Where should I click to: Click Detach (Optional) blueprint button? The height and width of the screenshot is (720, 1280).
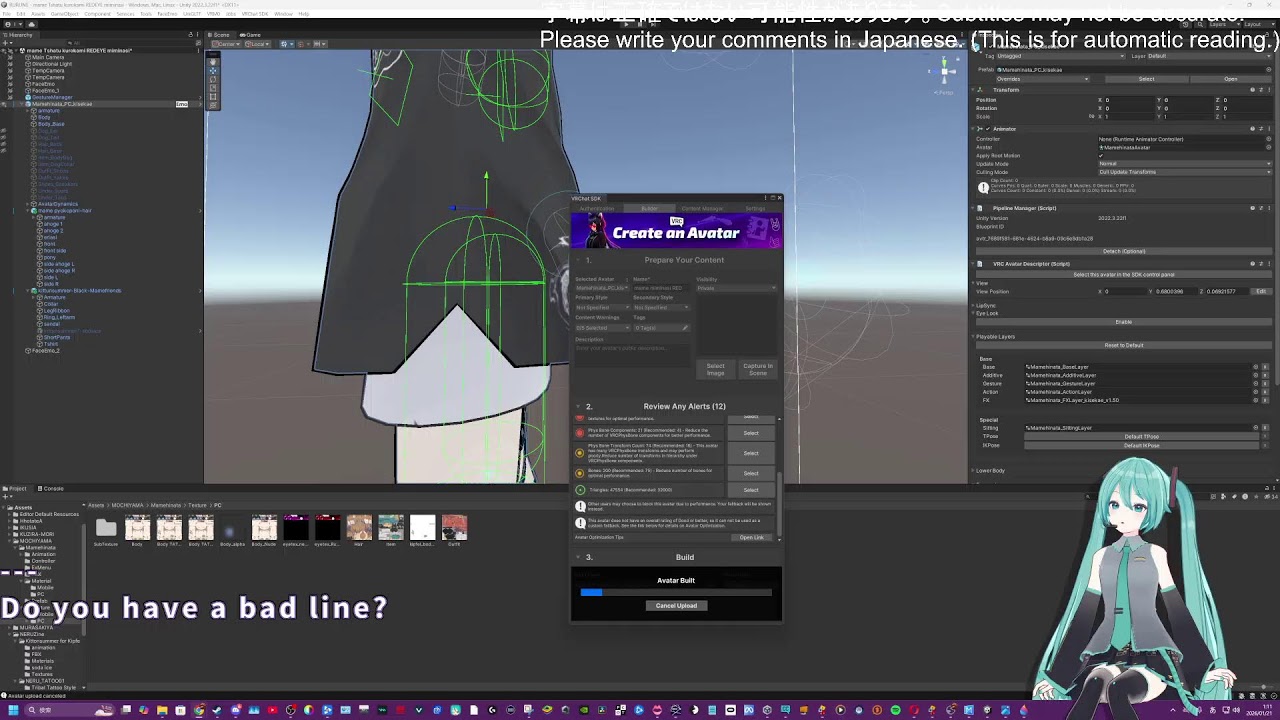tap(1122, 251)
